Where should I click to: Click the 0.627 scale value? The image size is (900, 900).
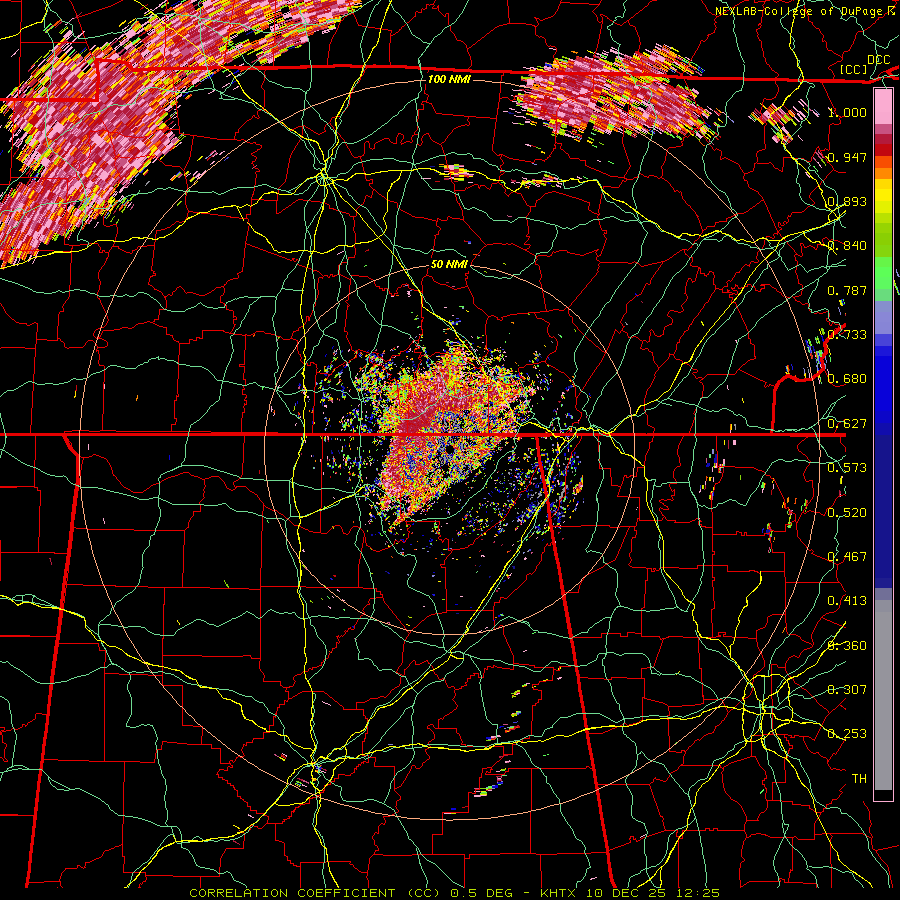pos(847,424)
